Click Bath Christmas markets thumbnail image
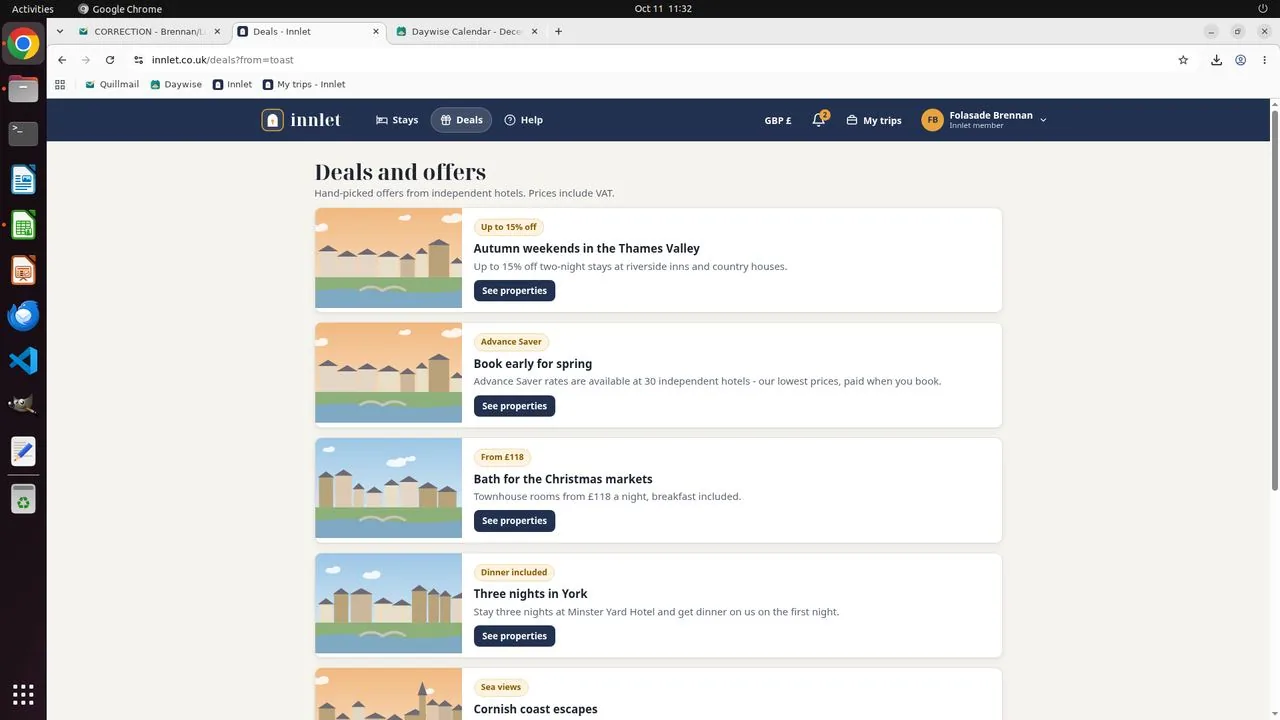Viewport: 1280px width, 720px height. [x=388, y=488]
